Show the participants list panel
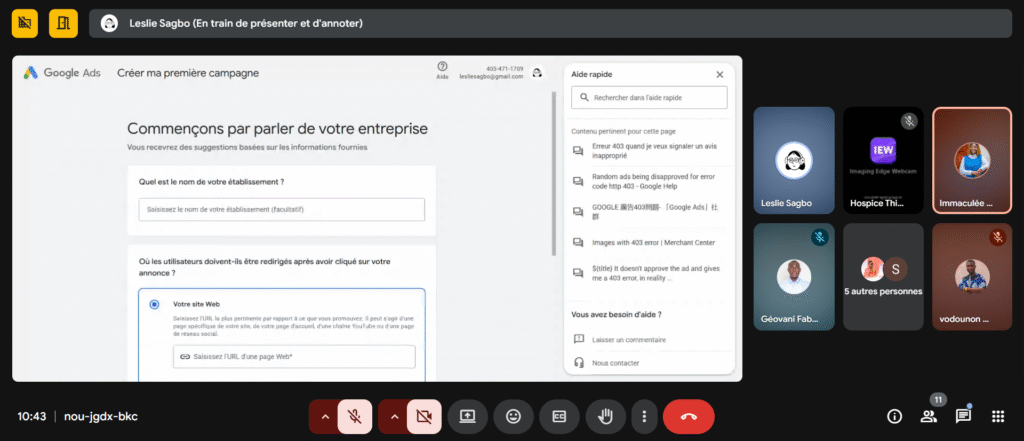This screenshot has width=1024, height=441. pos(928,416)
